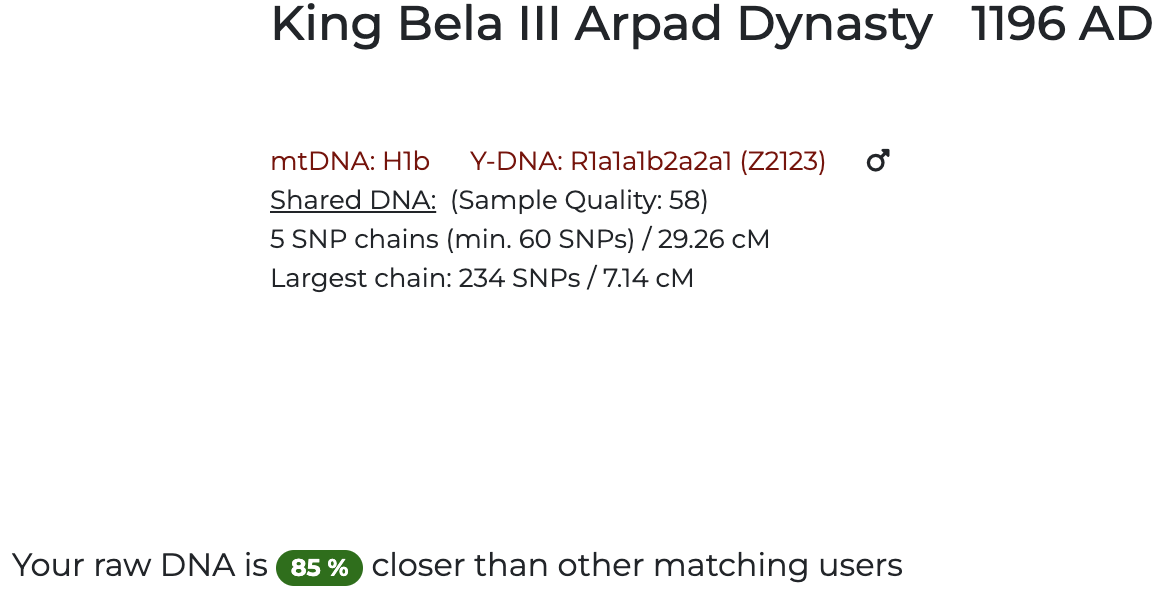This screenshot has height=610, width=1172.
Task: Click the green 85 % badge
Action: coord(319,567)
